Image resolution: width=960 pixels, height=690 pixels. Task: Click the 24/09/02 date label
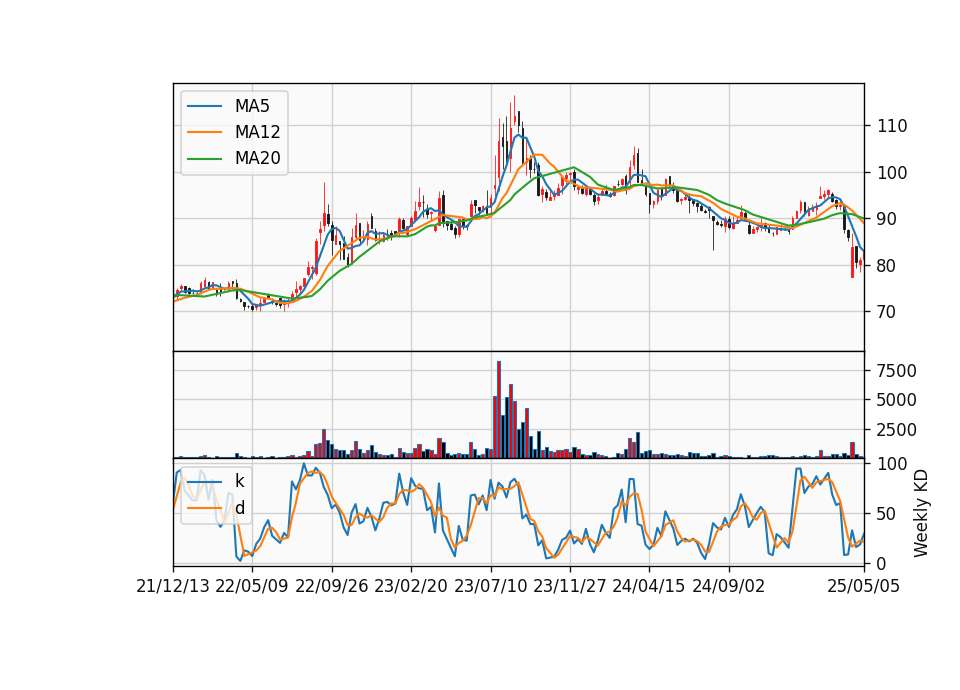[x=729, y=586]
